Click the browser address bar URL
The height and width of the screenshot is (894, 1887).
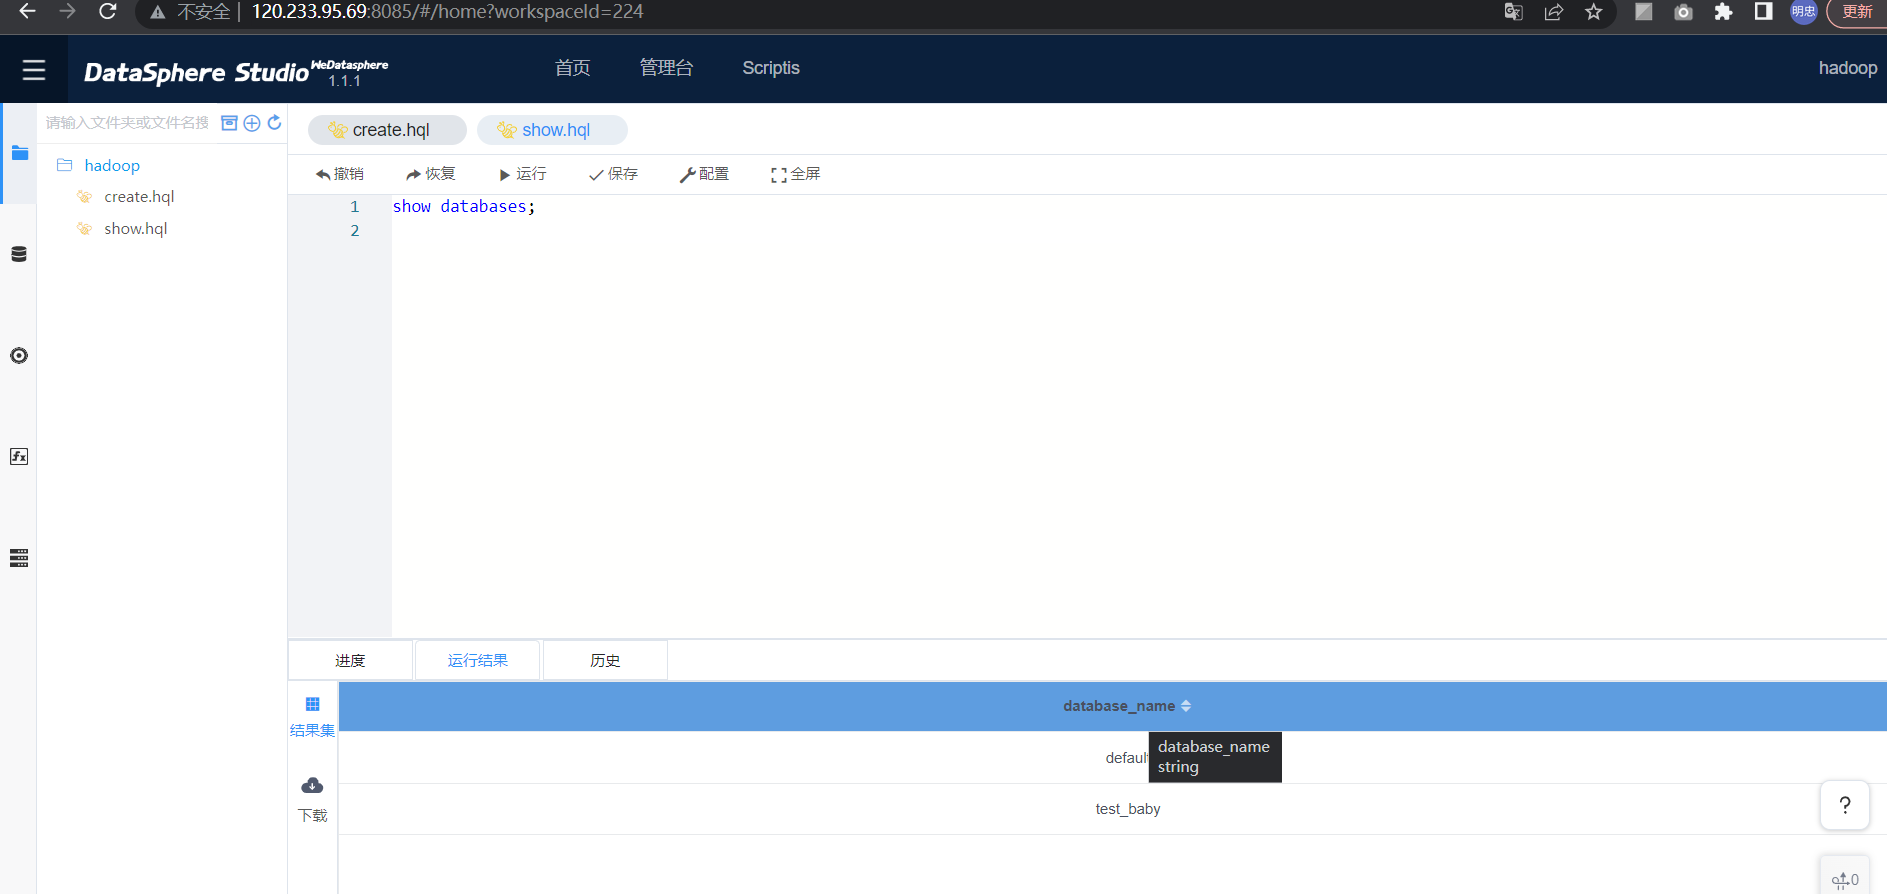pyautogui.click(x=447, y=12)
